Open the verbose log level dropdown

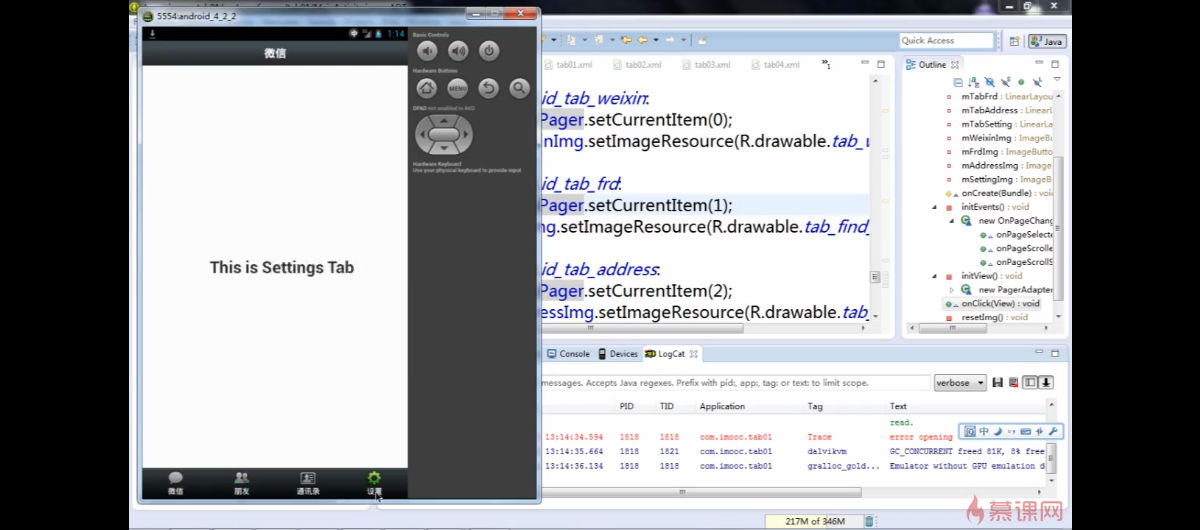pyautogui.click(x=960, y=383)
